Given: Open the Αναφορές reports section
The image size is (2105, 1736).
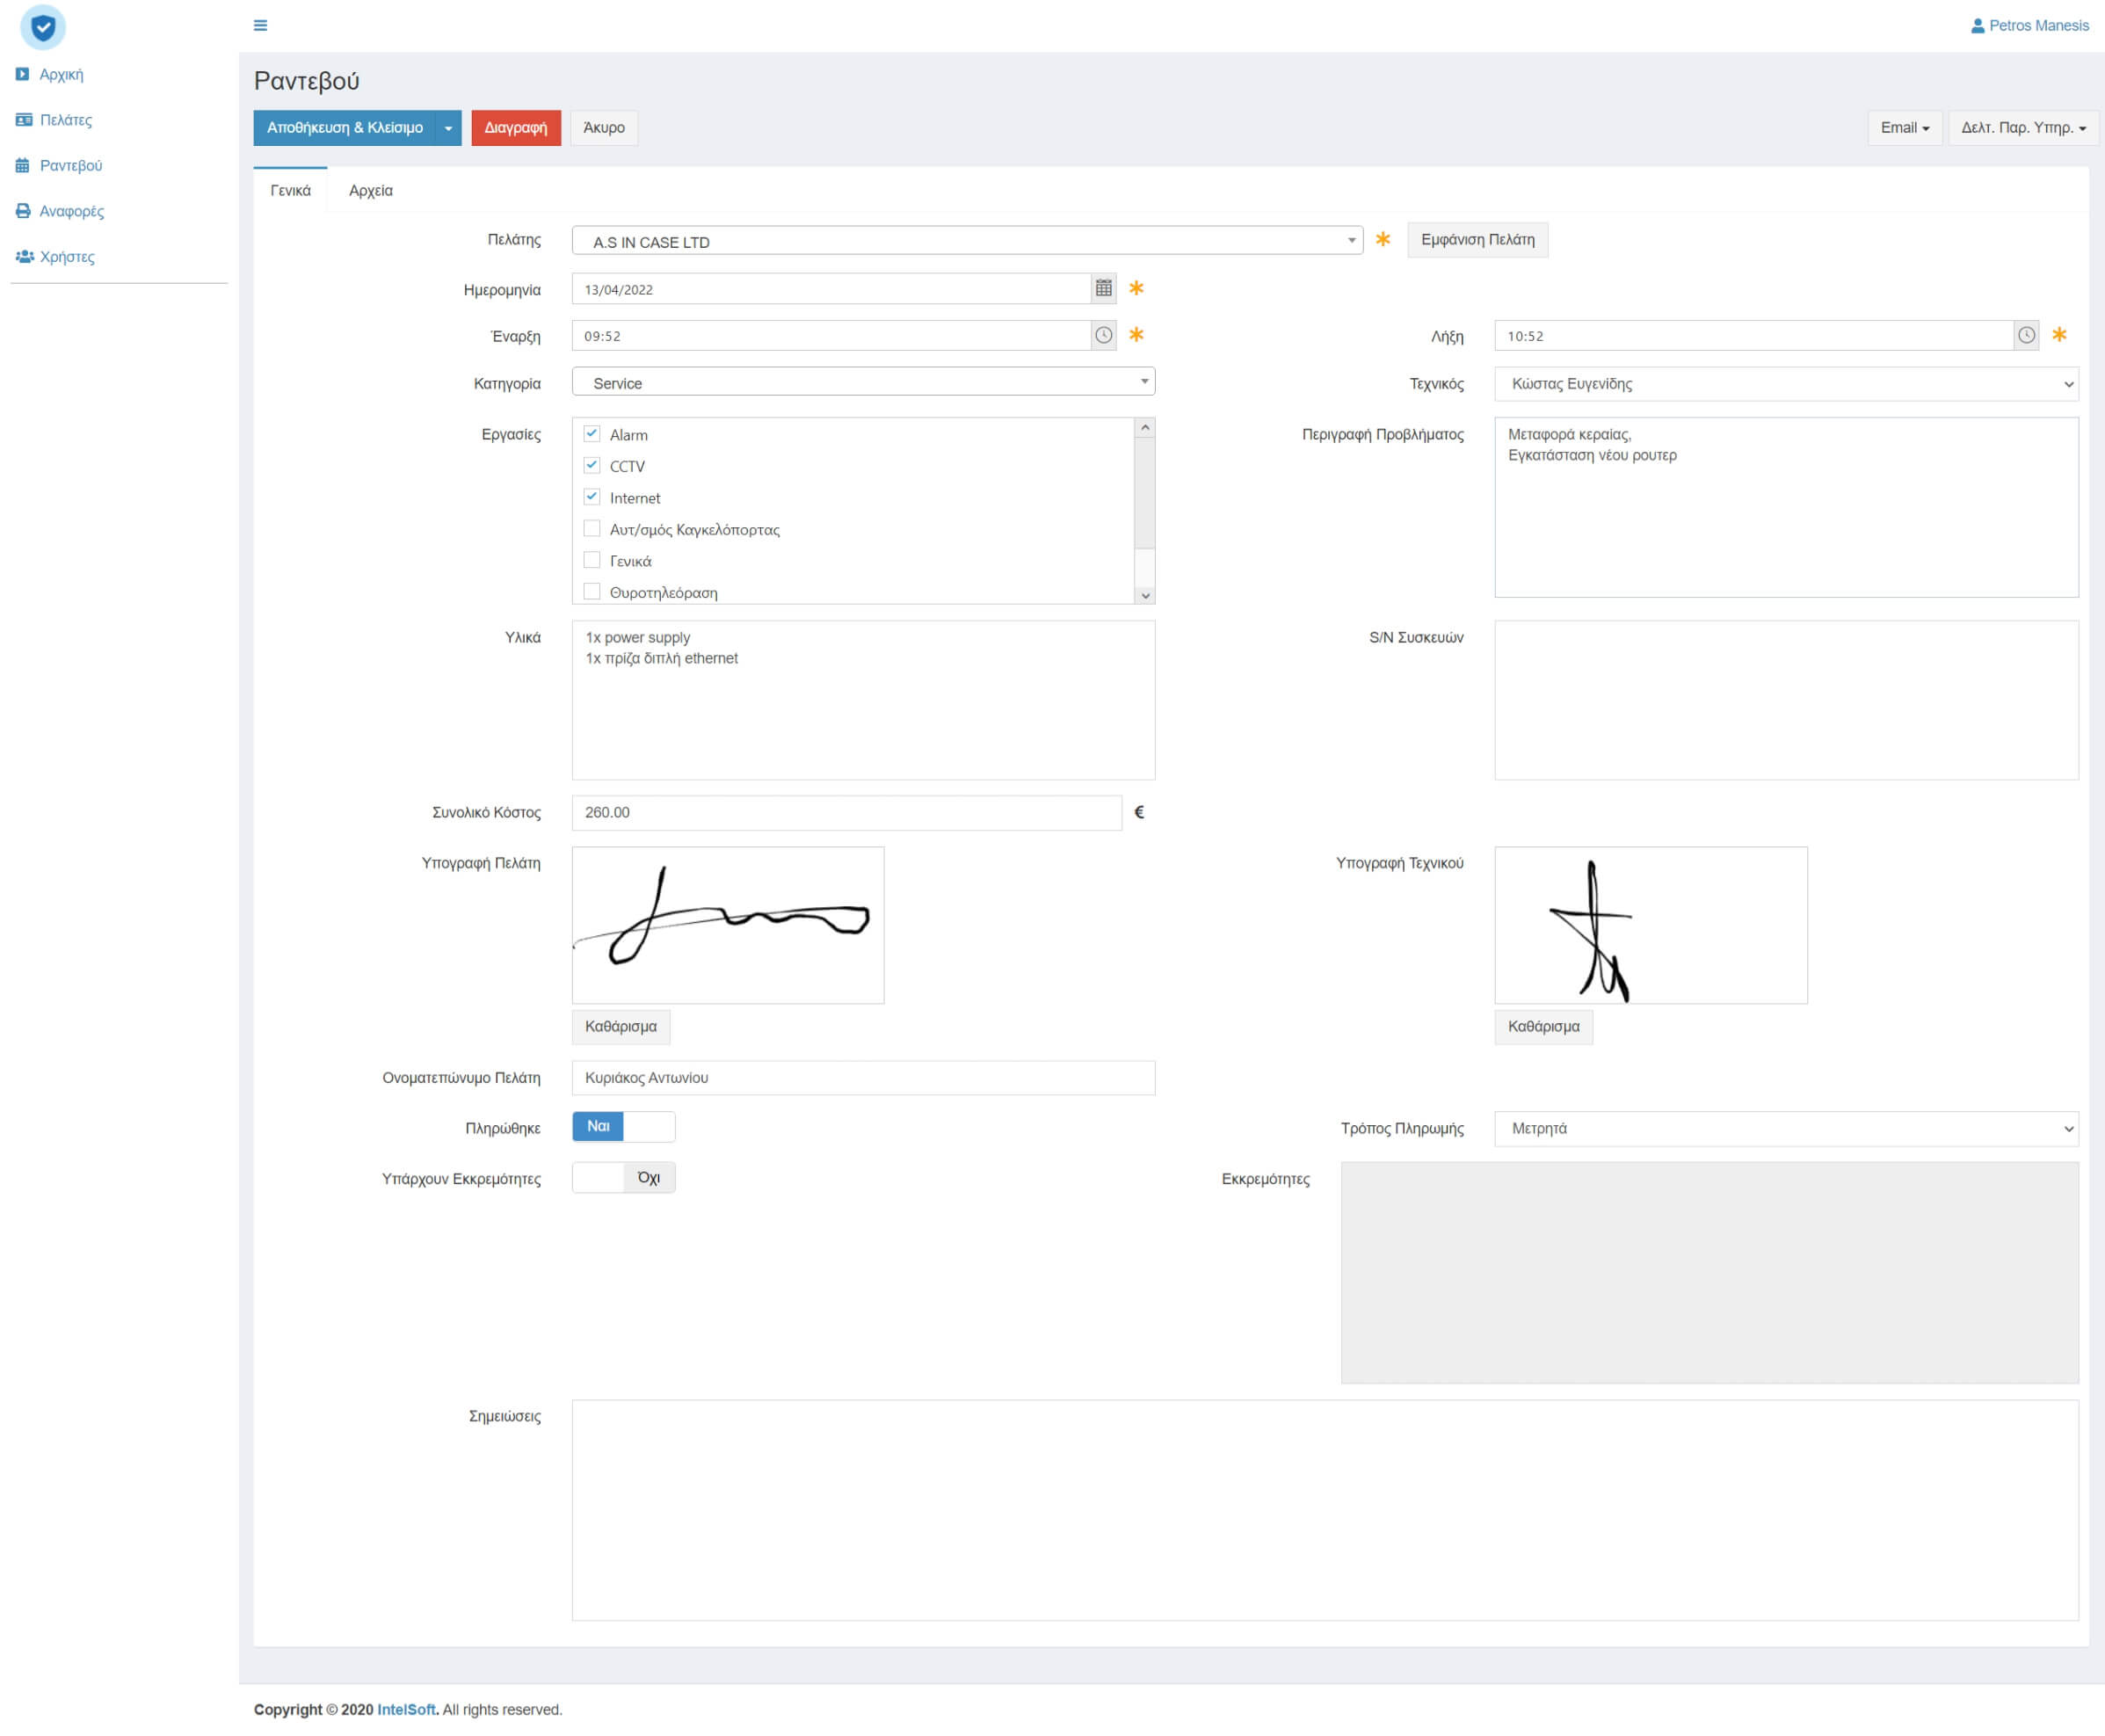Looking at the screenshot, I should click(71, 211).
